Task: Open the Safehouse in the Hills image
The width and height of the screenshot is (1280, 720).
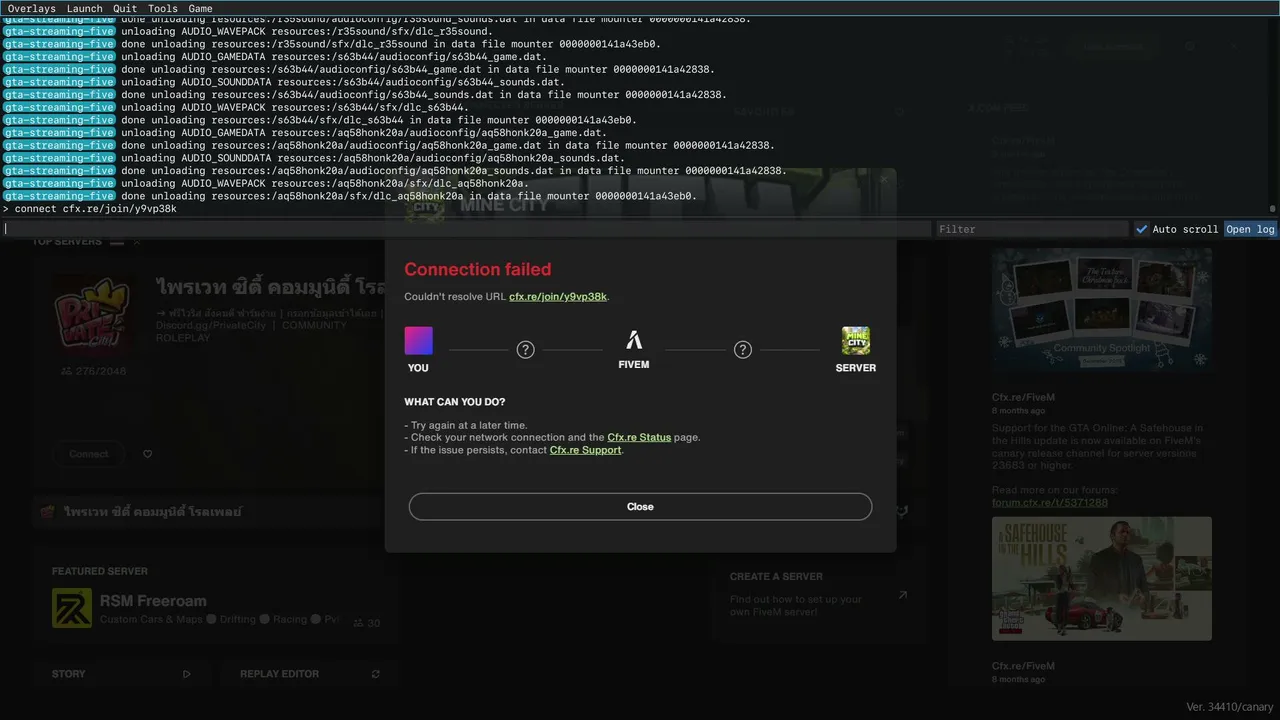Action: (x=1102, y=578)
